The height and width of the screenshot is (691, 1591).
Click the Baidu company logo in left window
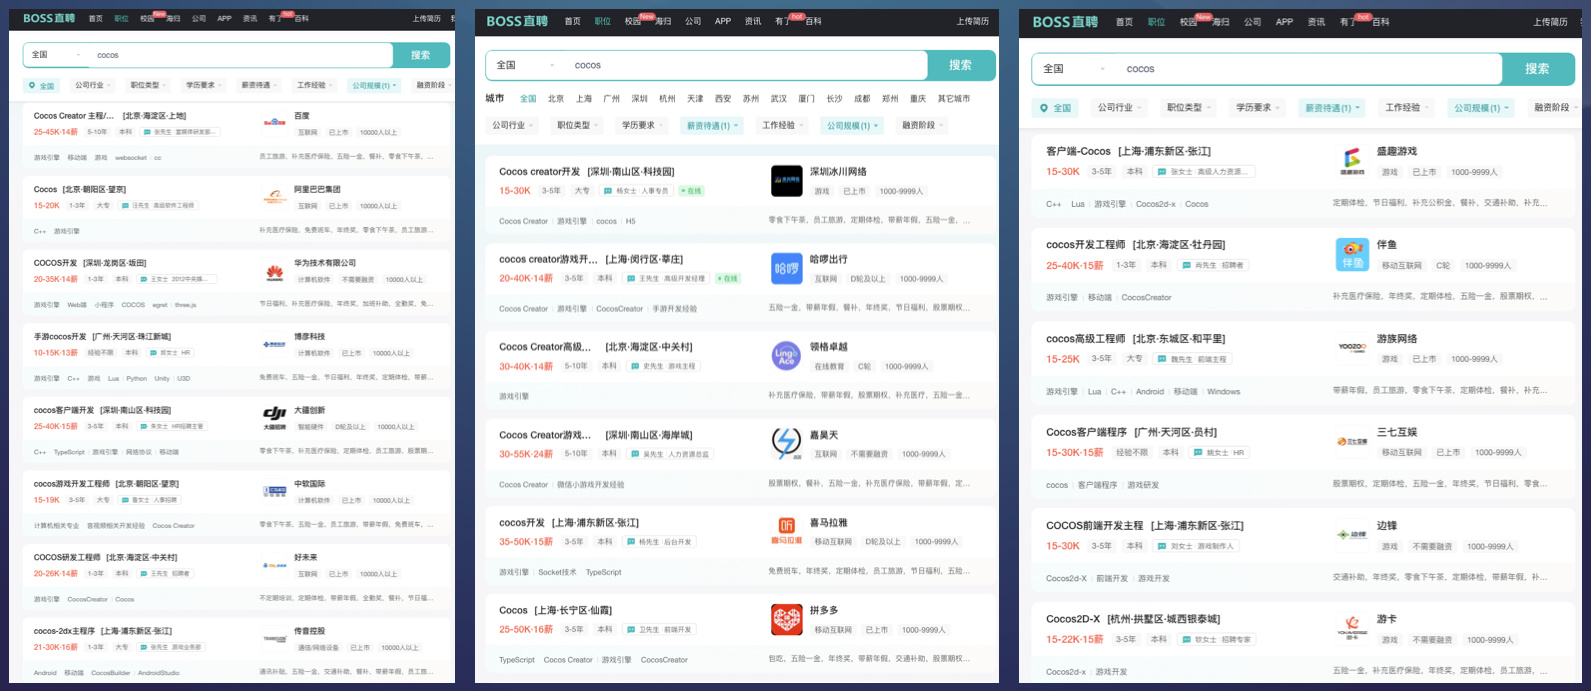[x=274, y=122]
